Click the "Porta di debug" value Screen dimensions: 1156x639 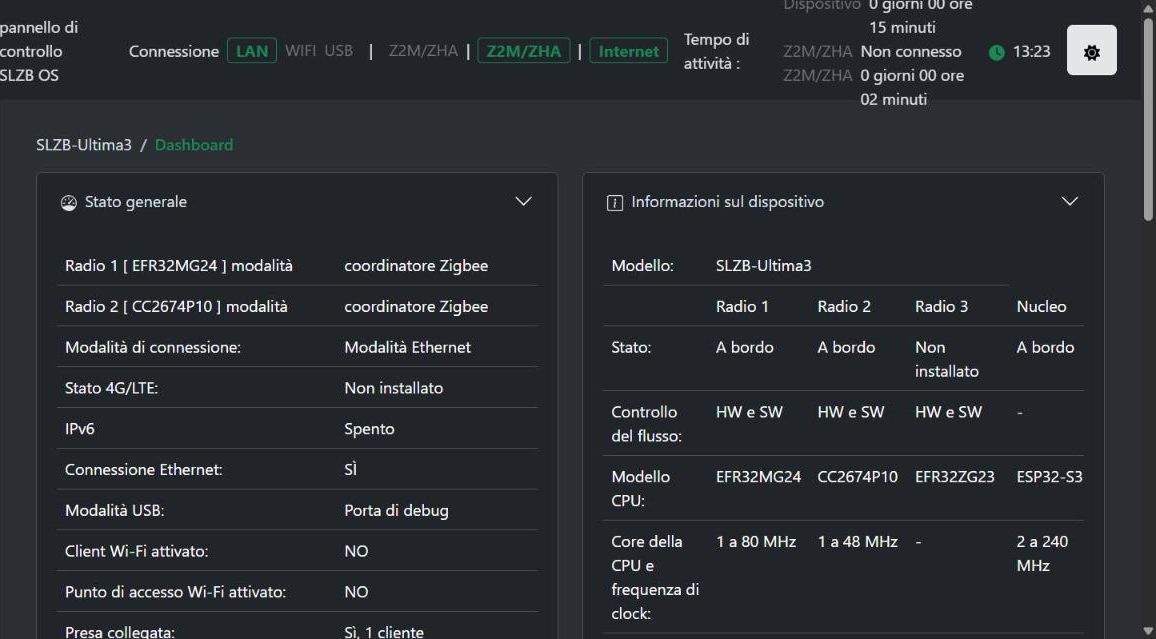(396, 510)
